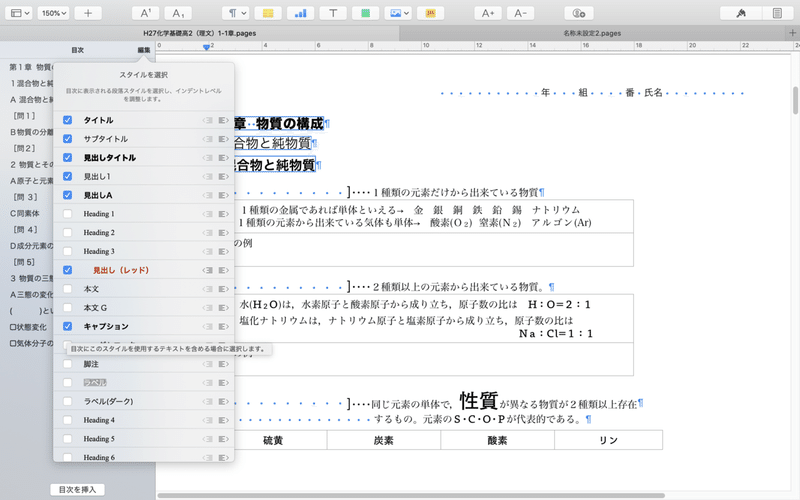The width and height of the screenshot is (800, 500).
Task: Decrease indent for 見出し（レッド） row
Action: tap(207, 270)
